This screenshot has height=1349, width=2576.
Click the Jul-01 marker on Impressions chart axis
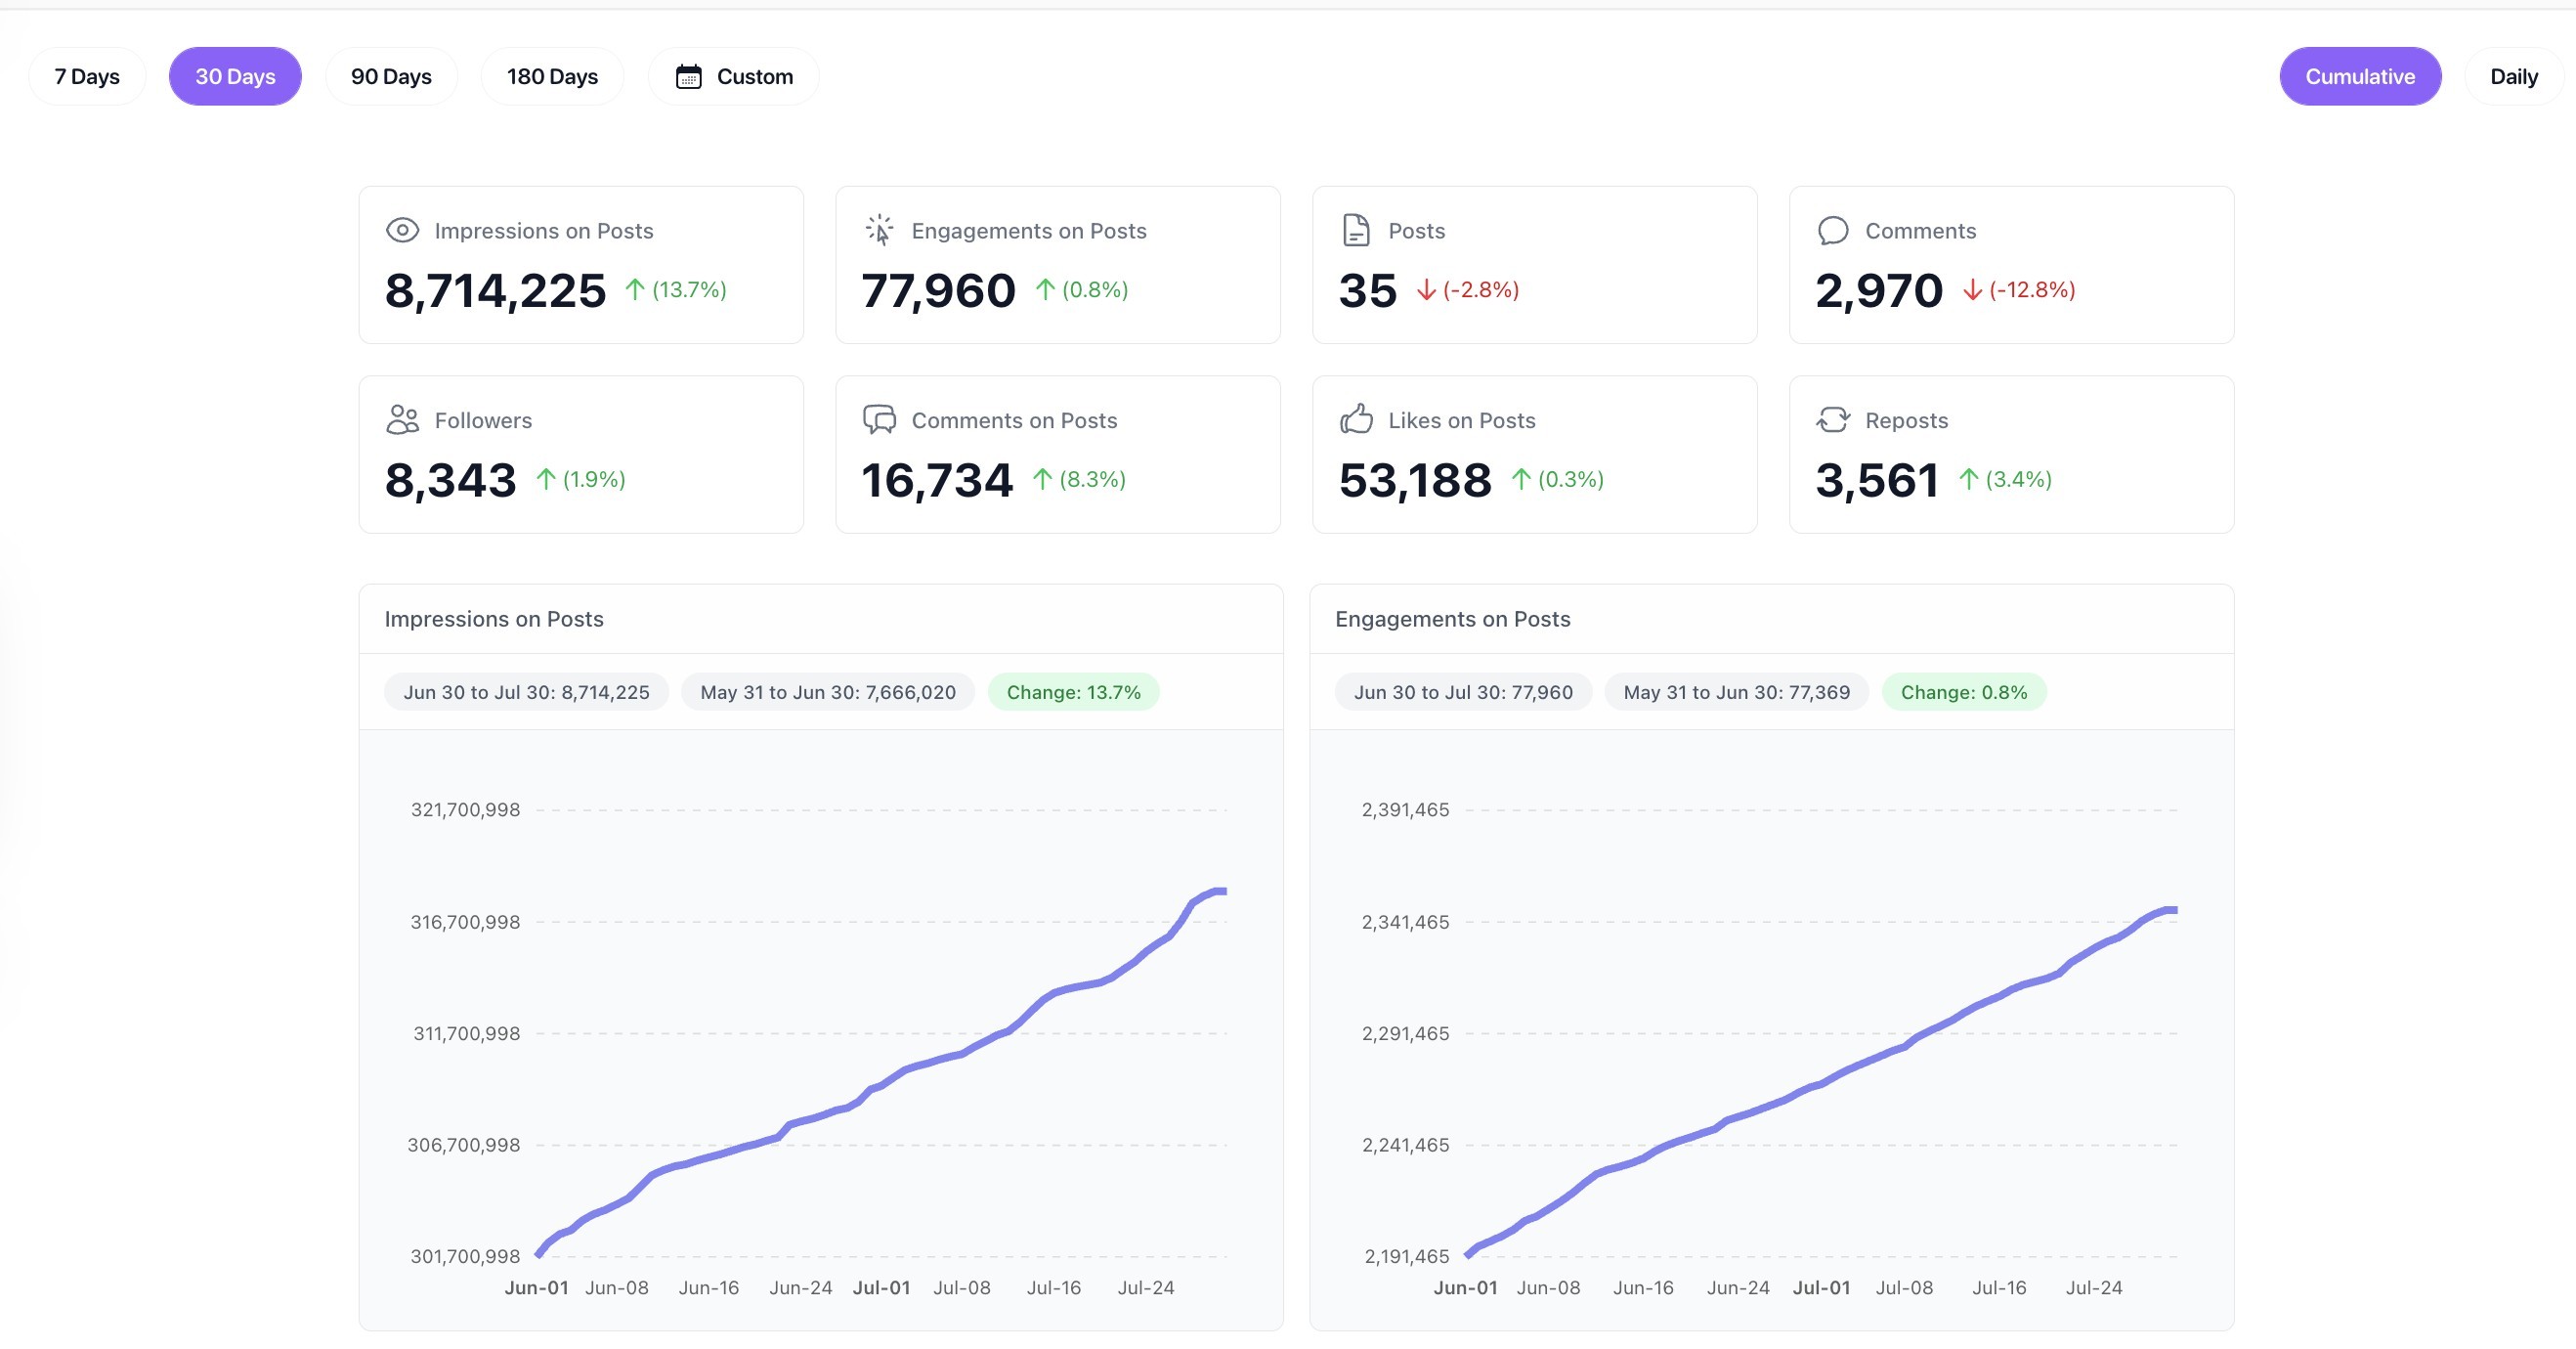pos(881,1287)
